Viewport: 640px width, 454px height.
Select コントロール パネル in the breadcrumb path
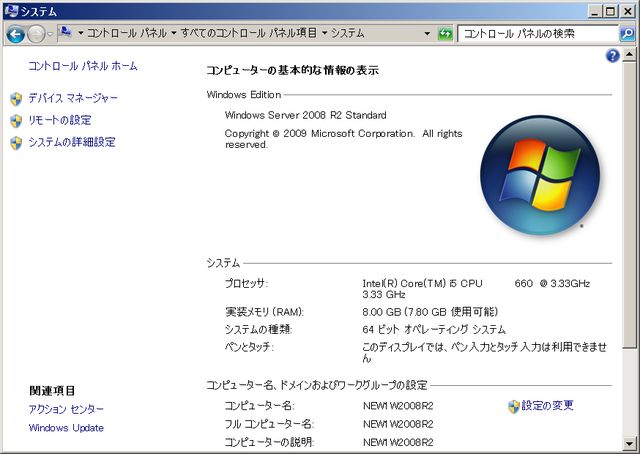[x=126, y=33]
